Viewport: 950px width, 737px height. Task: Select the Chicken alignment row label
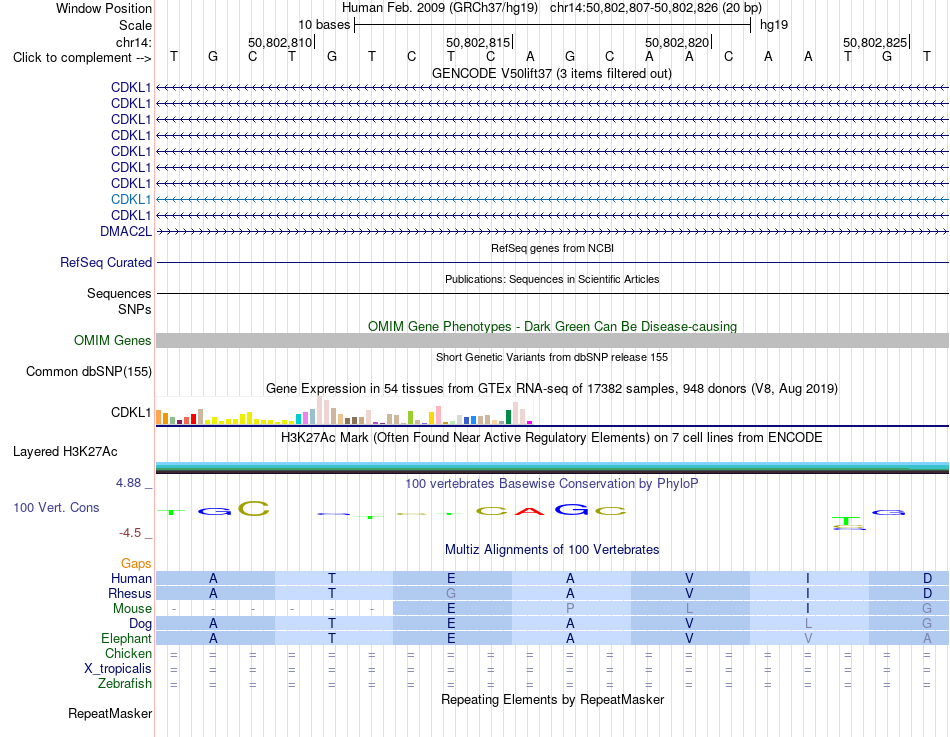tap(128, 653)
